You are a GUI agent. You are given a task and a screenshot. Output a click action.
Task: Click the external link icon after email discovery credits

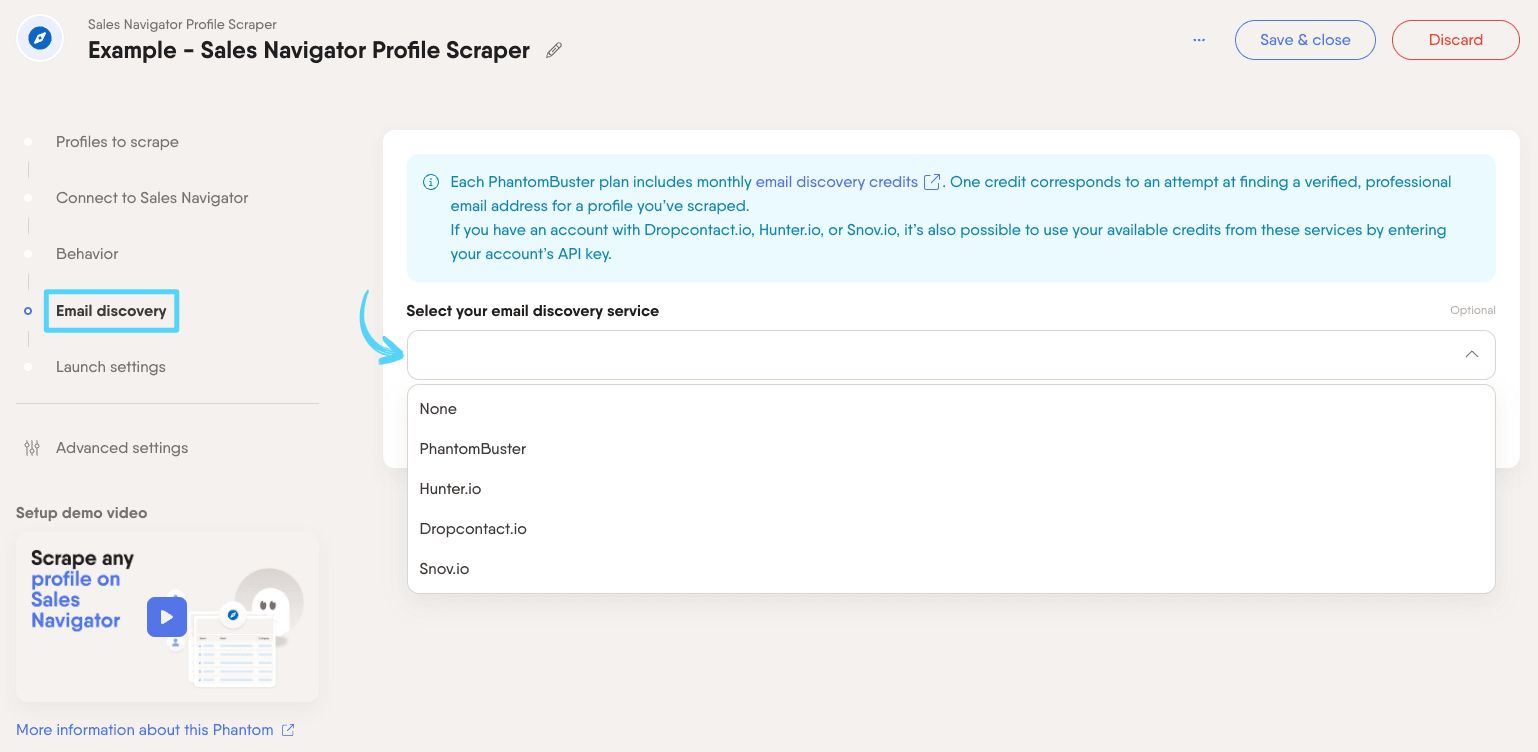click(x=932, y=182)
